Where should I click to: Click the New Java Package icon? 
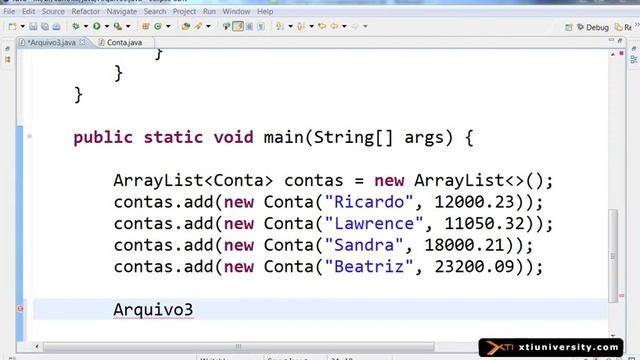coord(146,27)
